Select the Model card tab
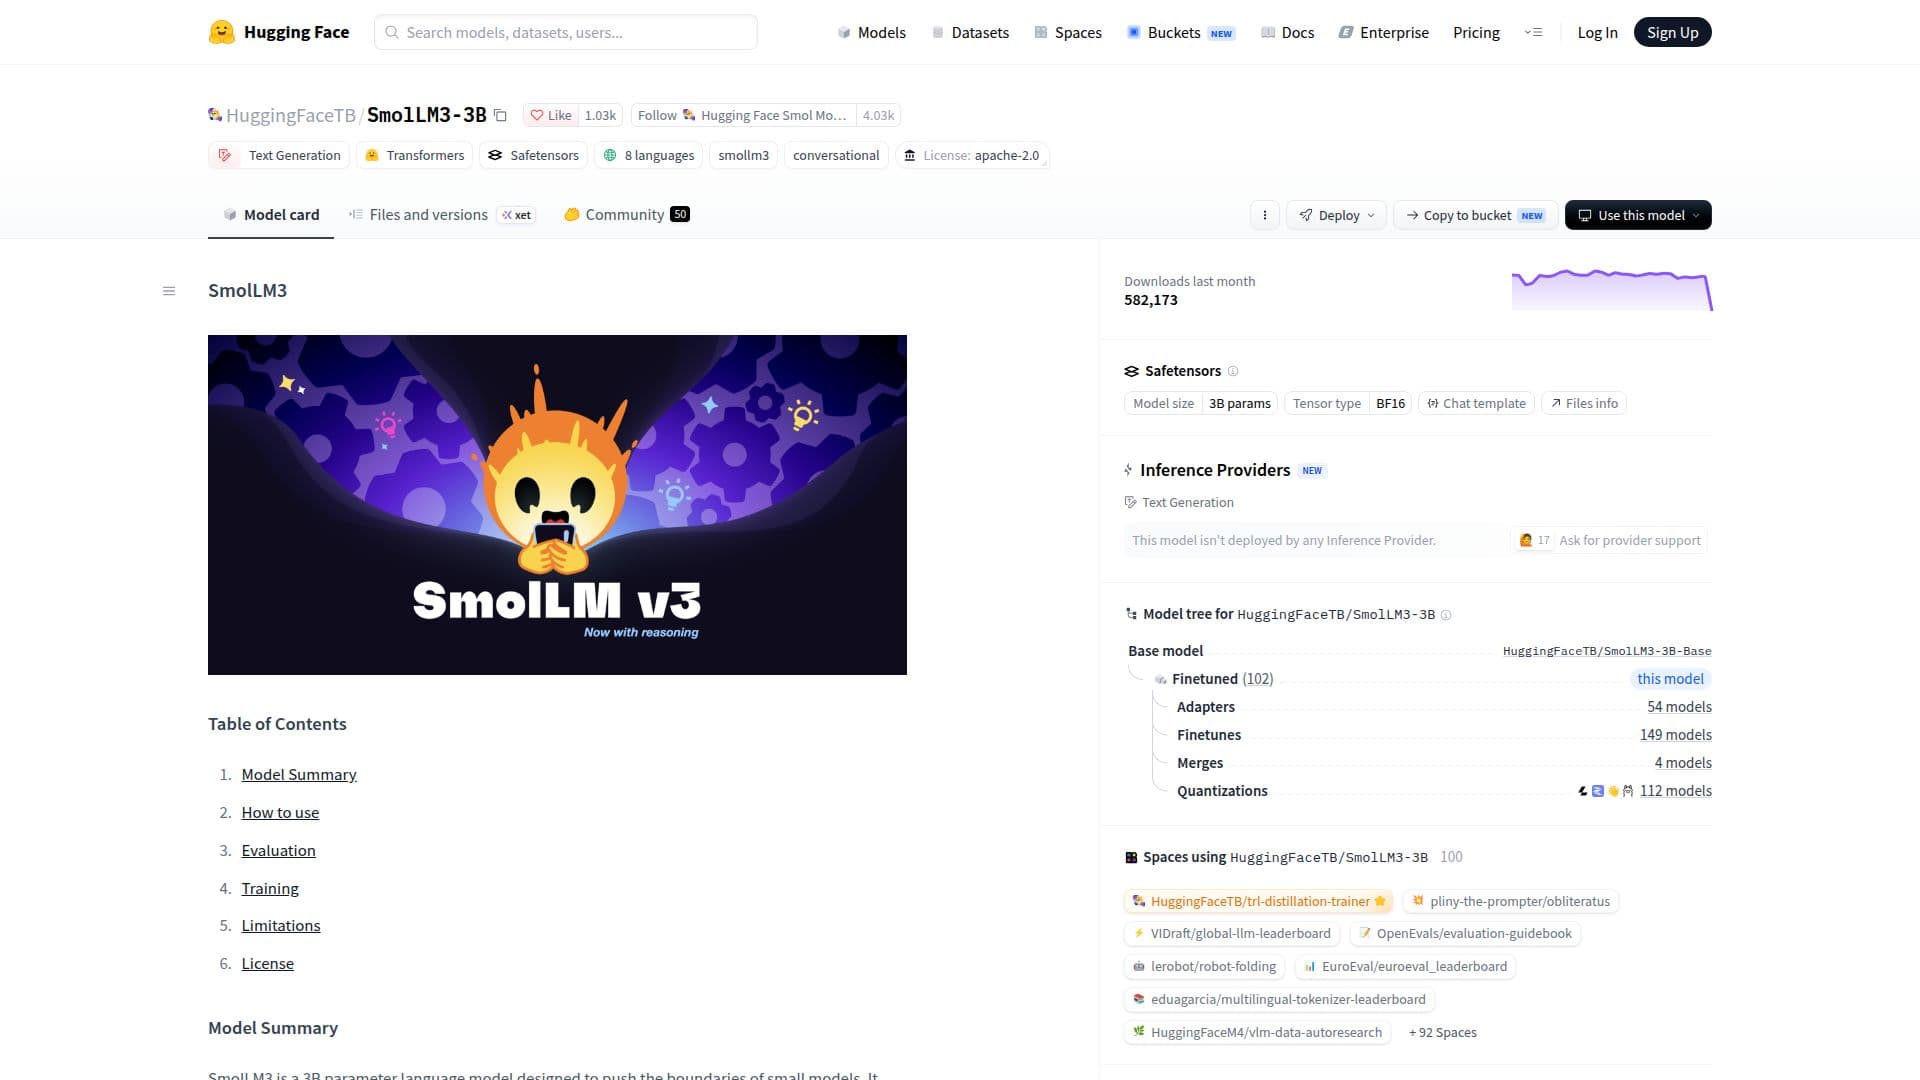 [271, 215]
